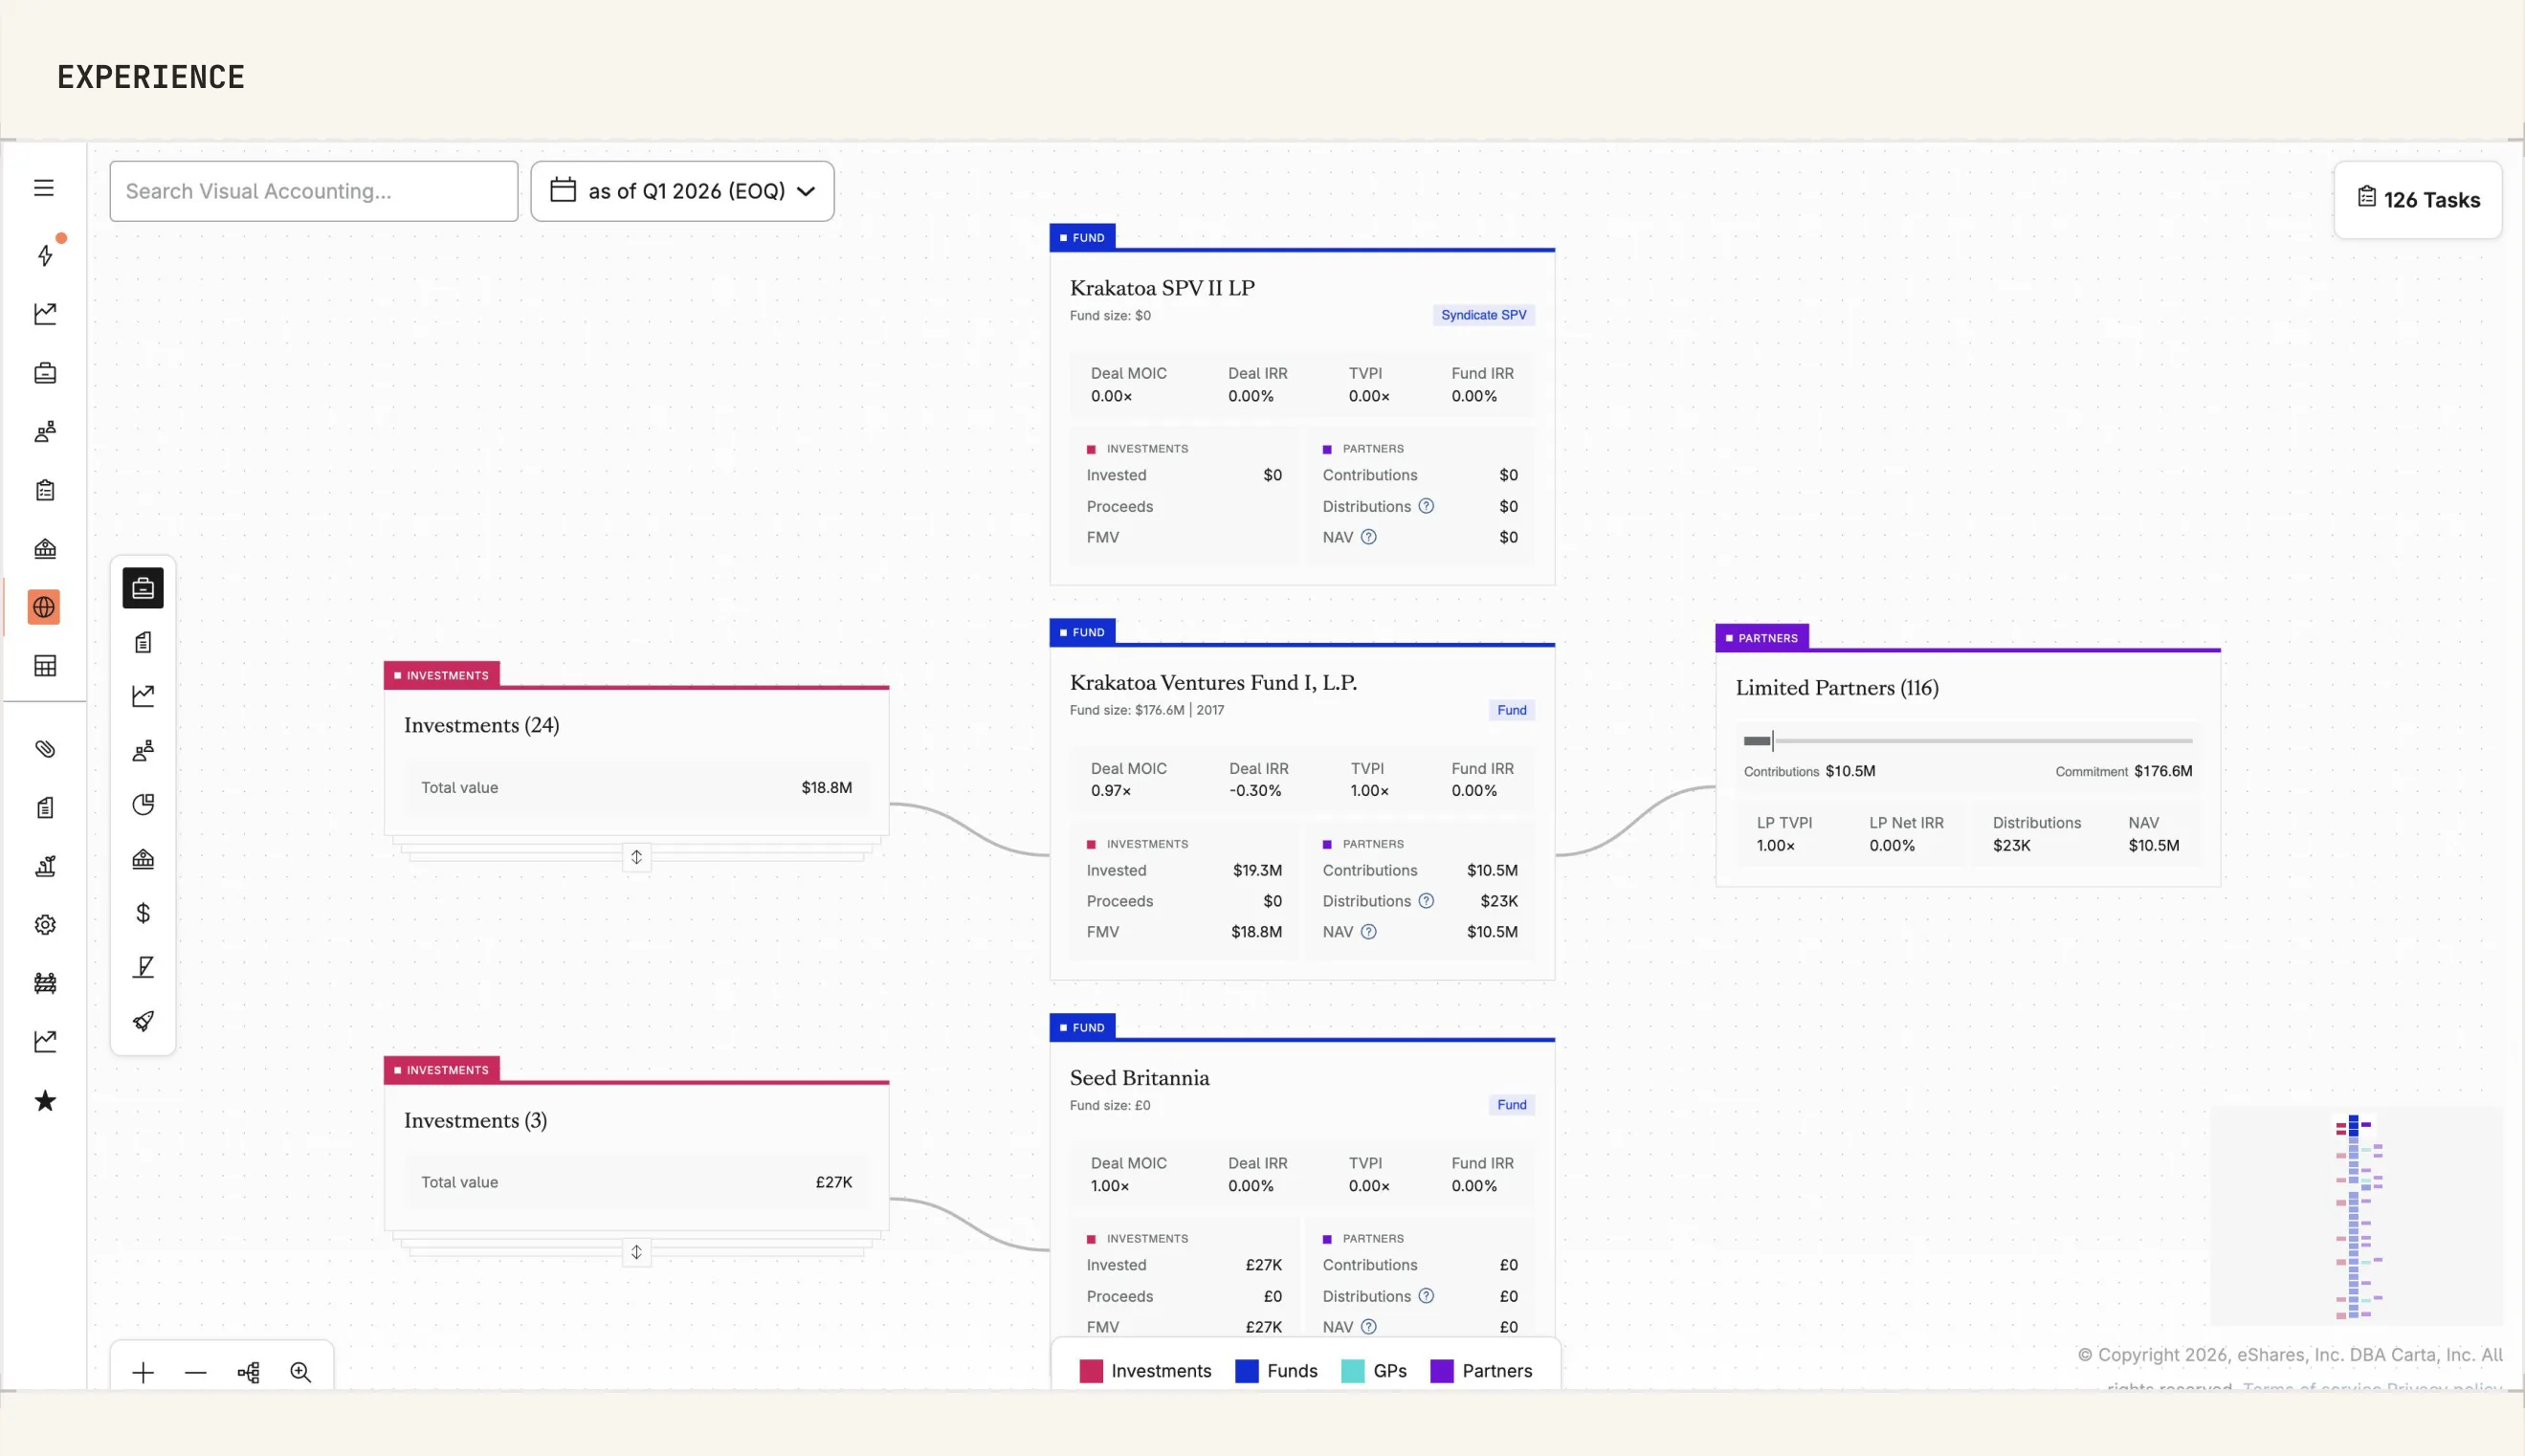Zoom out with the minus icon
Screen dimensions: 2525x1456
click(196, 1373)
